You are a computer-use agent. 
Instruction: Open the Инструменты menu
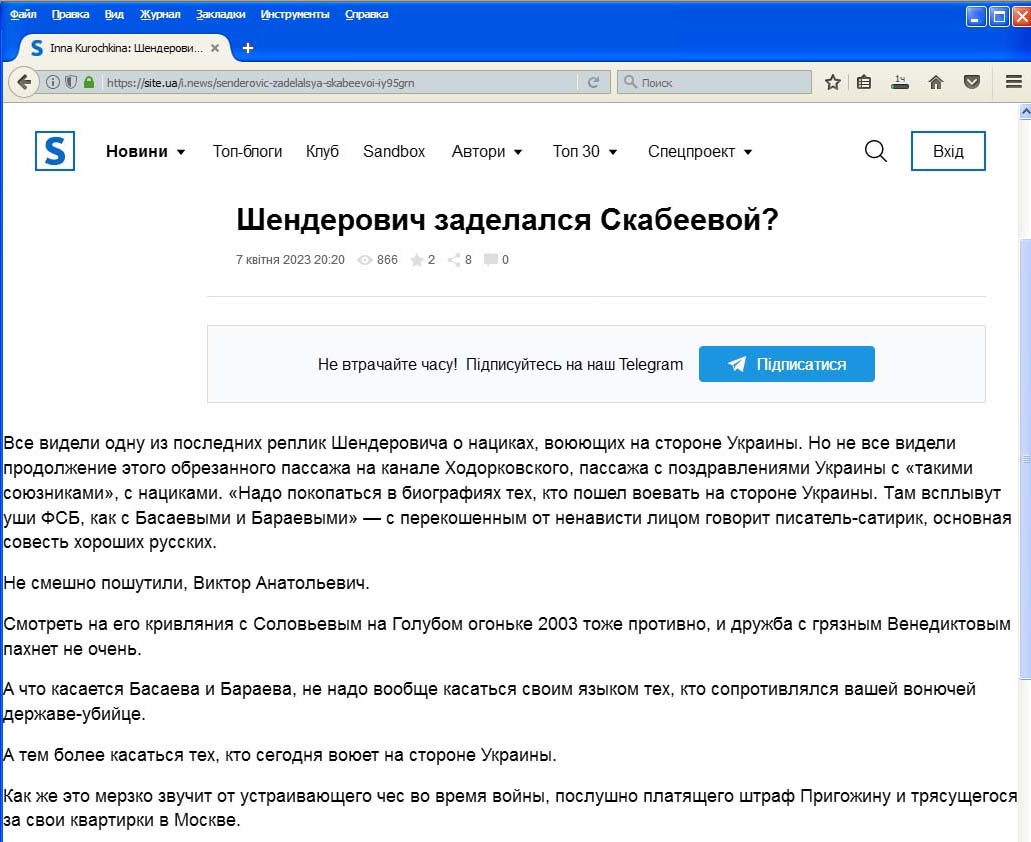click(295, 14)
